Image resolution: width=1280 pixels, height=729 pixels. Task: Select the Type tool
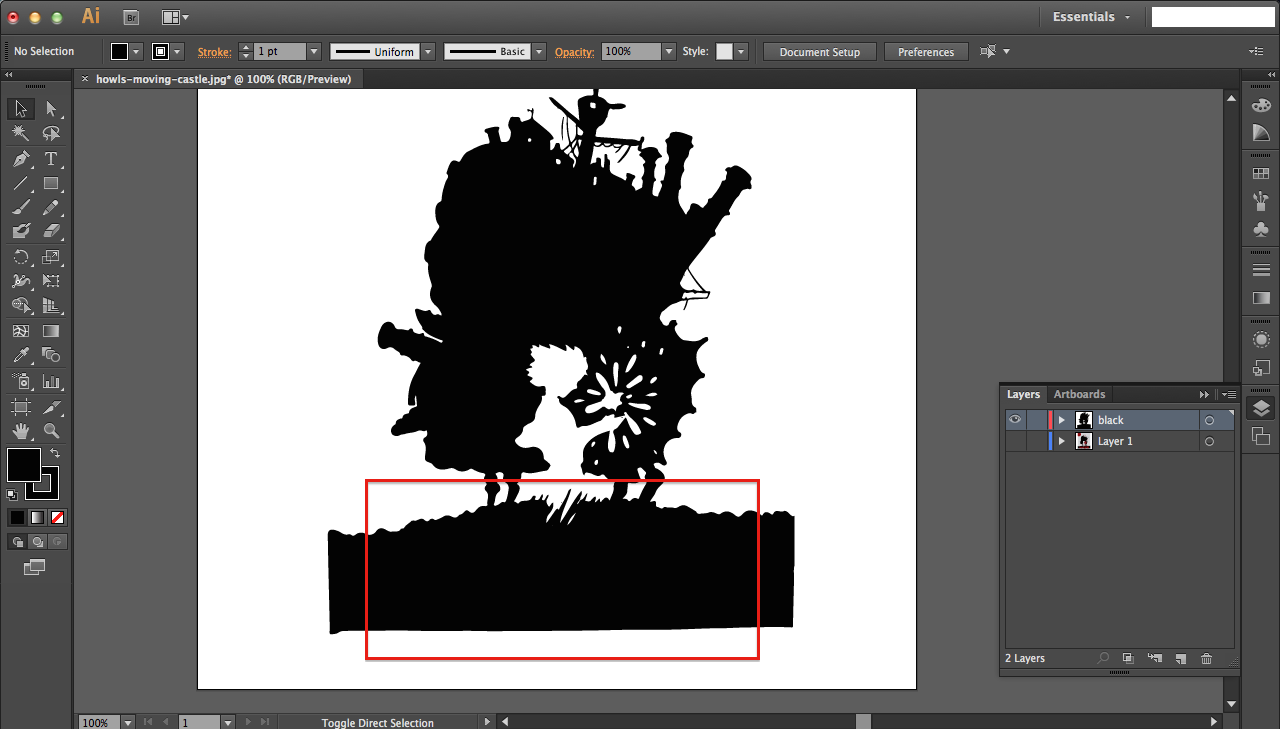pos(51,159)
